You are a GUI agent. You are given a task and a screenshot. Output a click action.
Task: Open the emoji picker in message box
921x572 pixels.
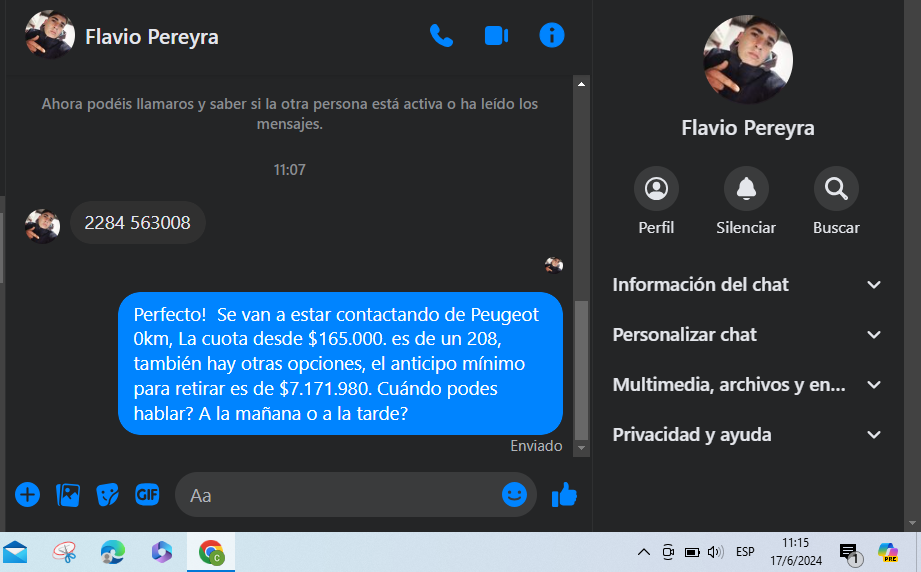[514, 494]
